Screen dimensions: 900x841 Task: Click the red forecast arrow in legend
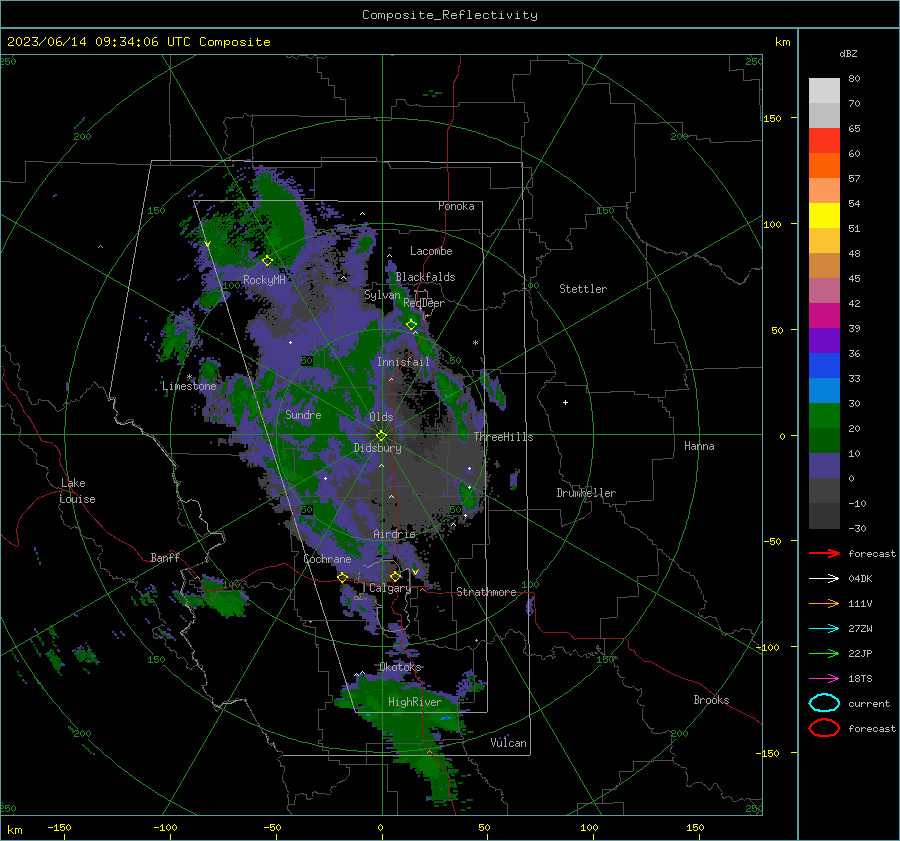(x=824, y=553)
